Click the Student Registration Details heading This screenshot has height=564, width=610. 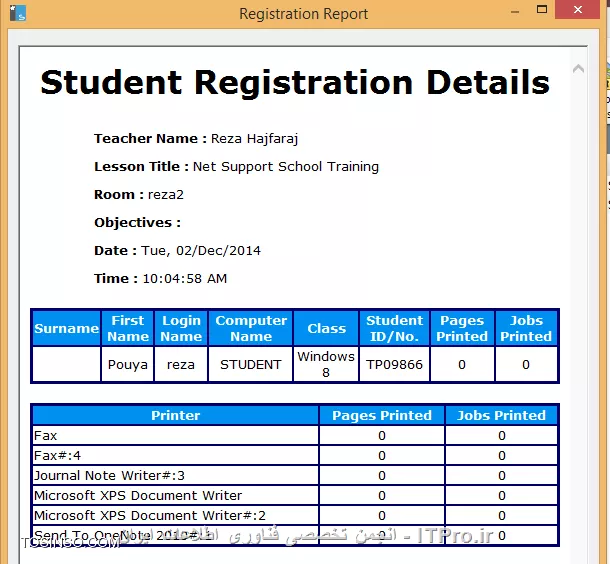pos(295,82)
